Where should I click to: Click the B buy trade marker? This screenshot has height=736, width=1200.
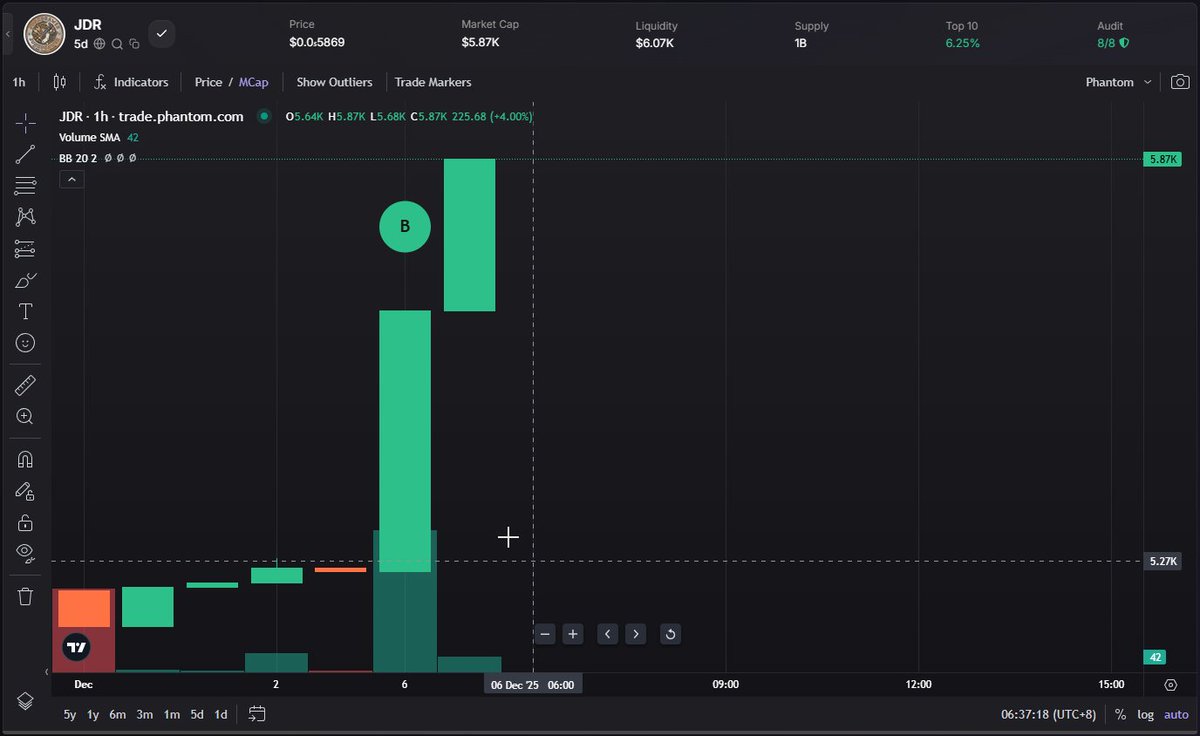(x=405, y=226)
